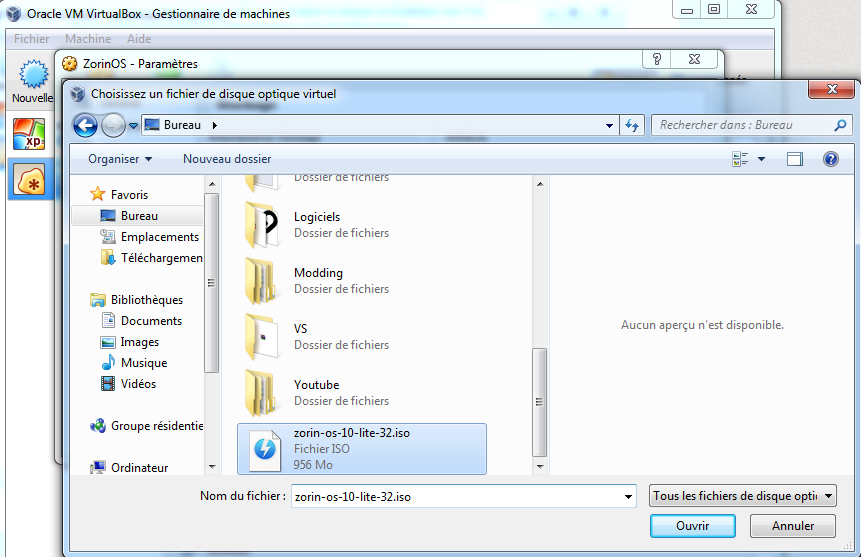Open Machine menu in VirtualBox window
The image size is (861, 557).
88,39
